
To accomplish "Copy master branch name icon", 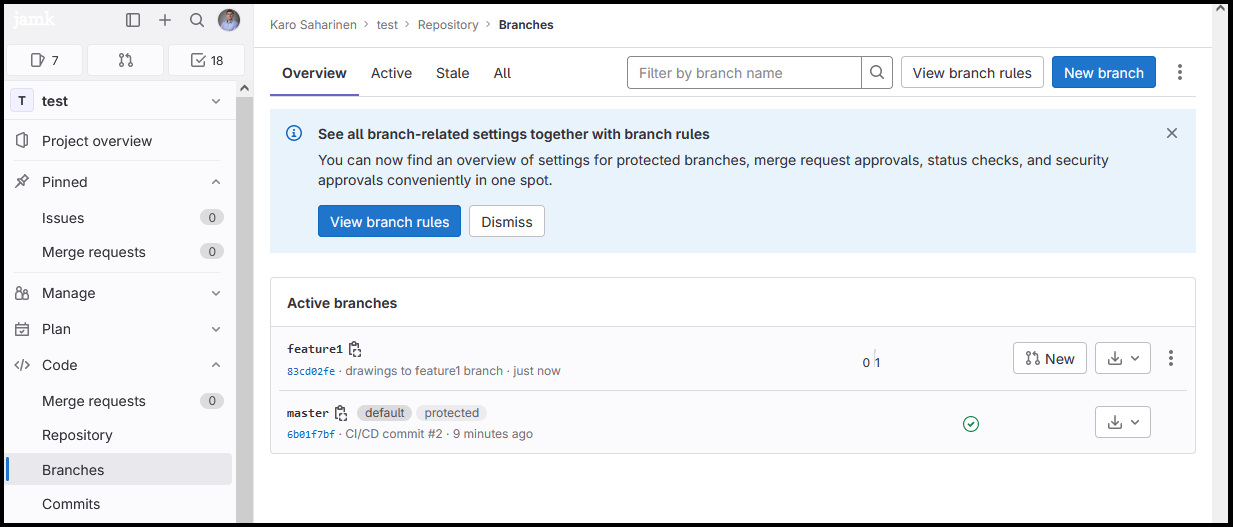I will (x=341, y=413).
